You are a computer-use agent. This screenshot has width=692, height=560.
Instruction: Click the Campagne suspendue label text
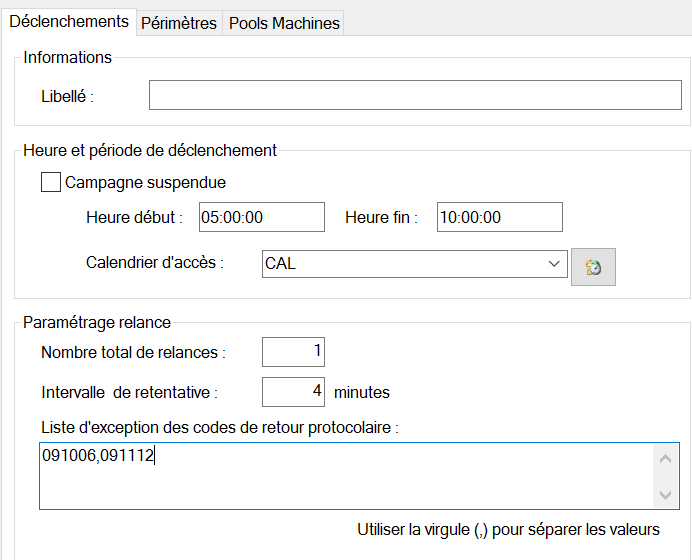145,183
